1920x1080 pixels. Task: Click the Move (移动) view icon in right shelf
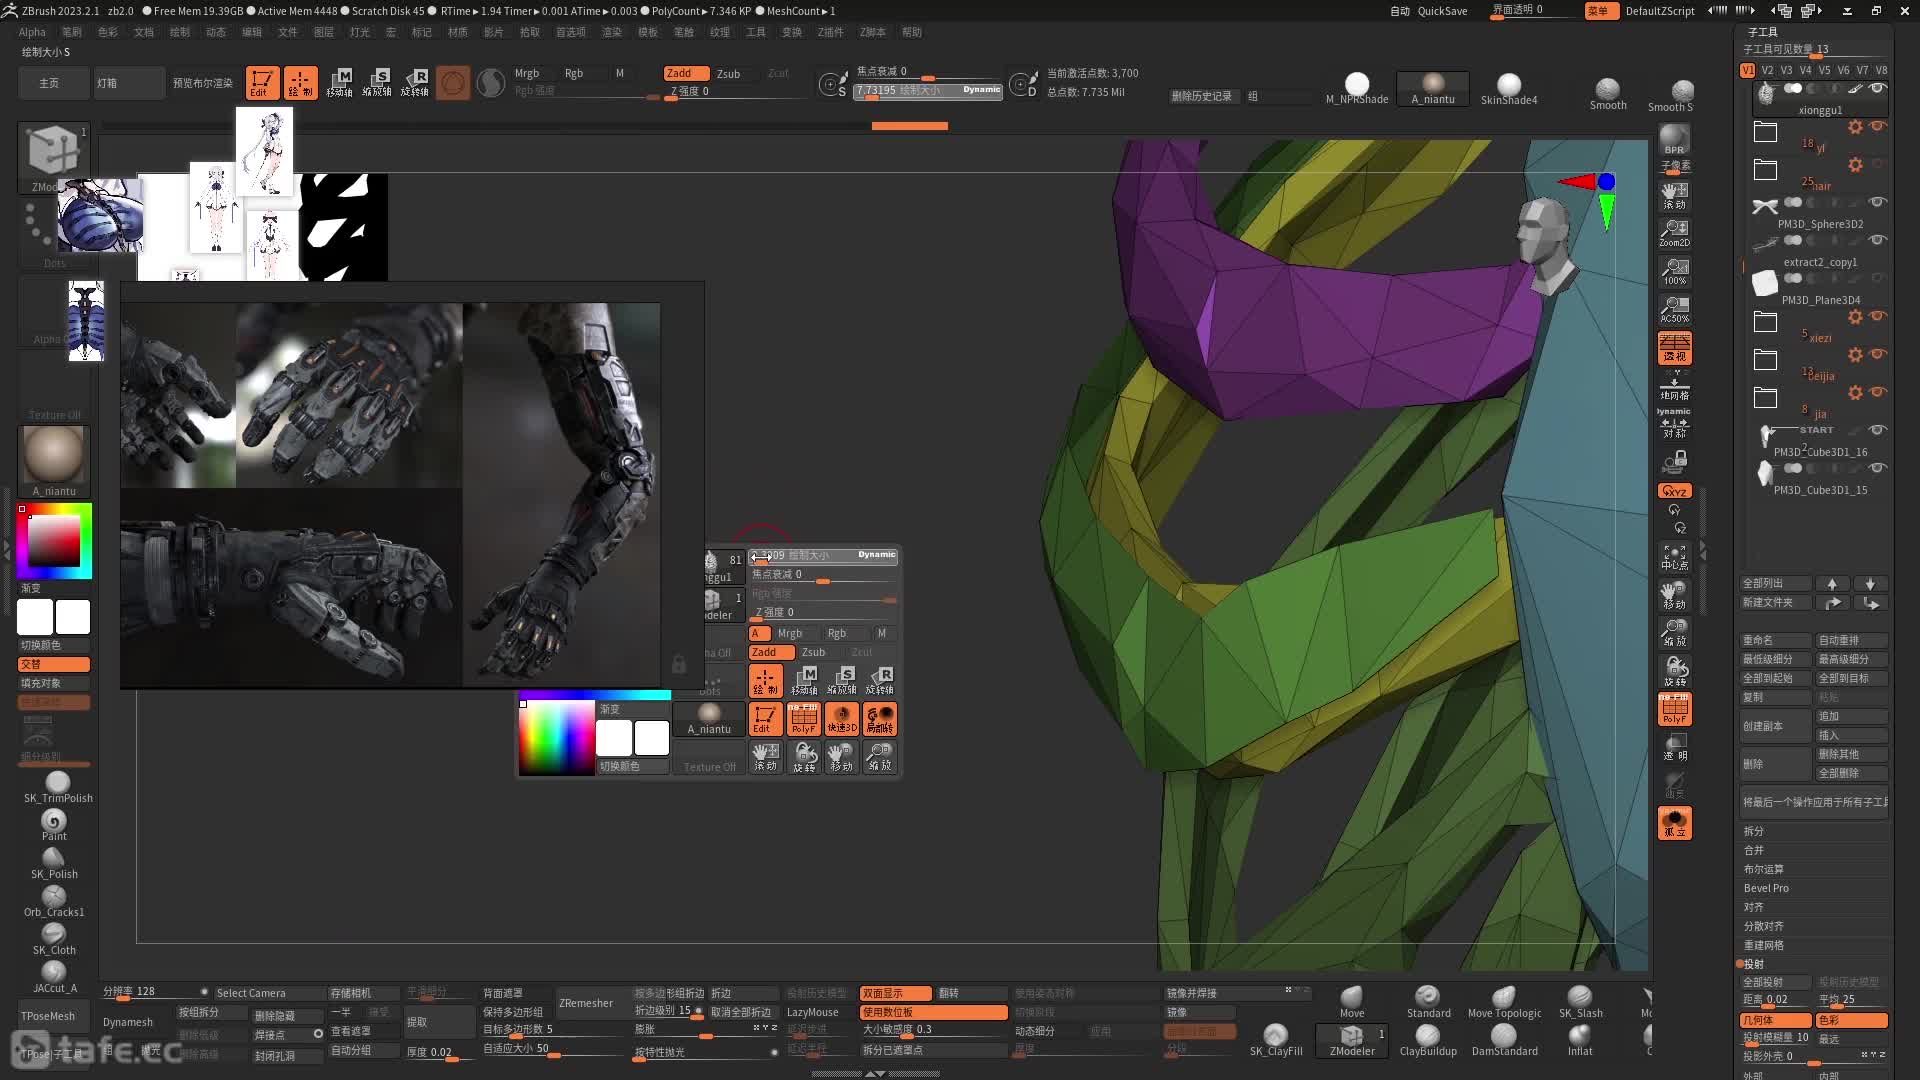(1674, 595)
